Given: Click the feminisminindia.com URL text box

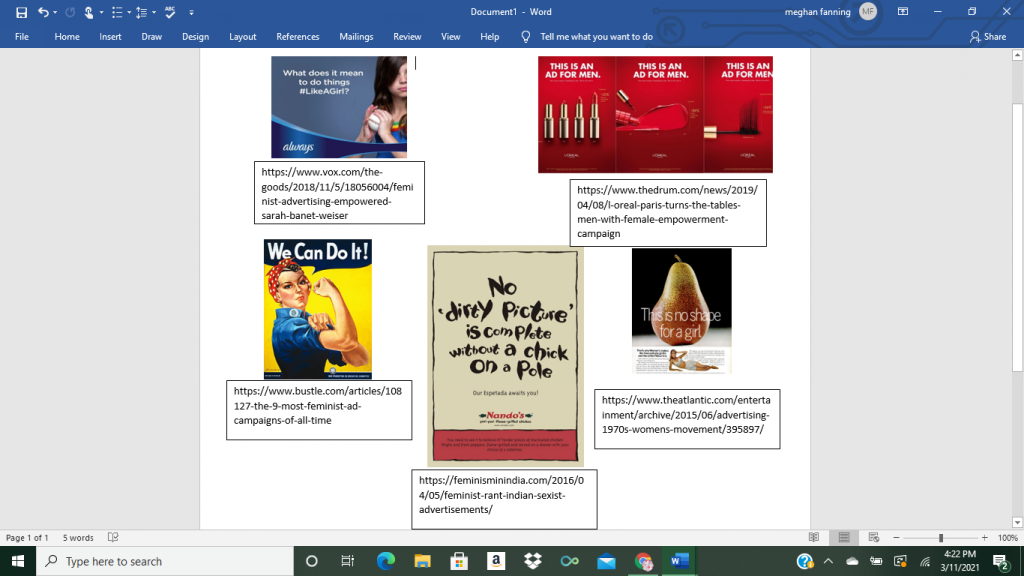Looking at the screenshot, I should 504,499.
